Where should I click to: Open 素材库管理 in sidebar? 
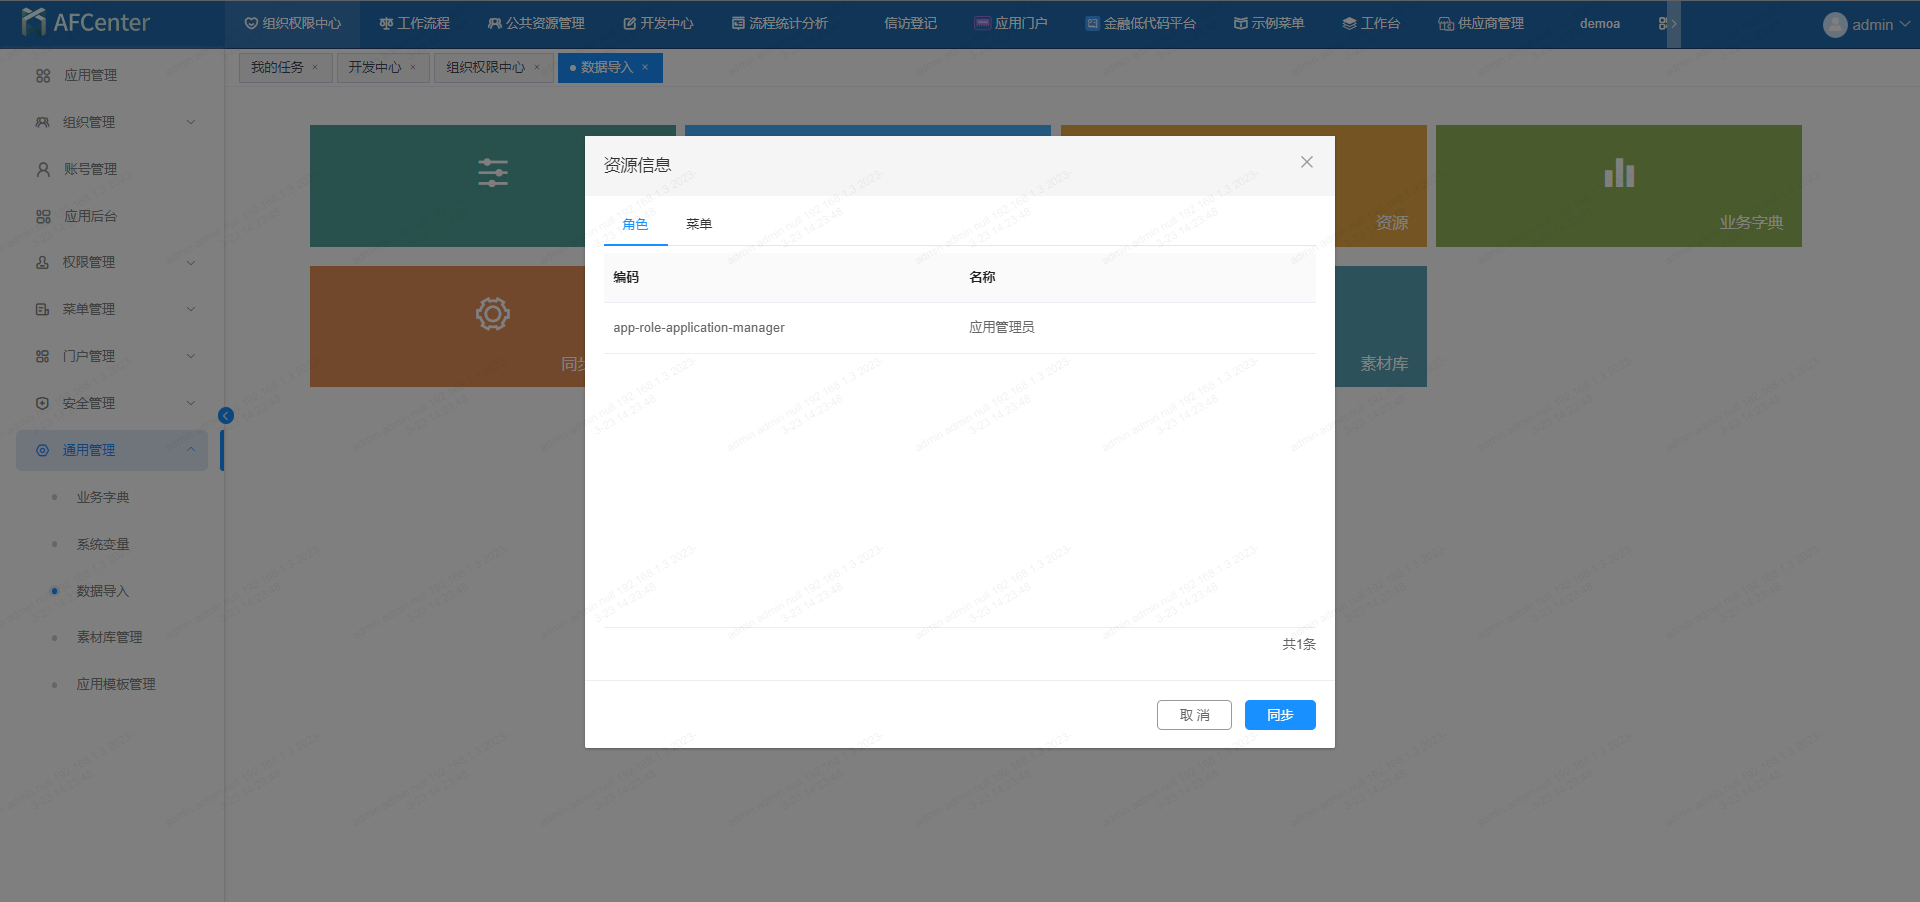click(x=109, y=637)
